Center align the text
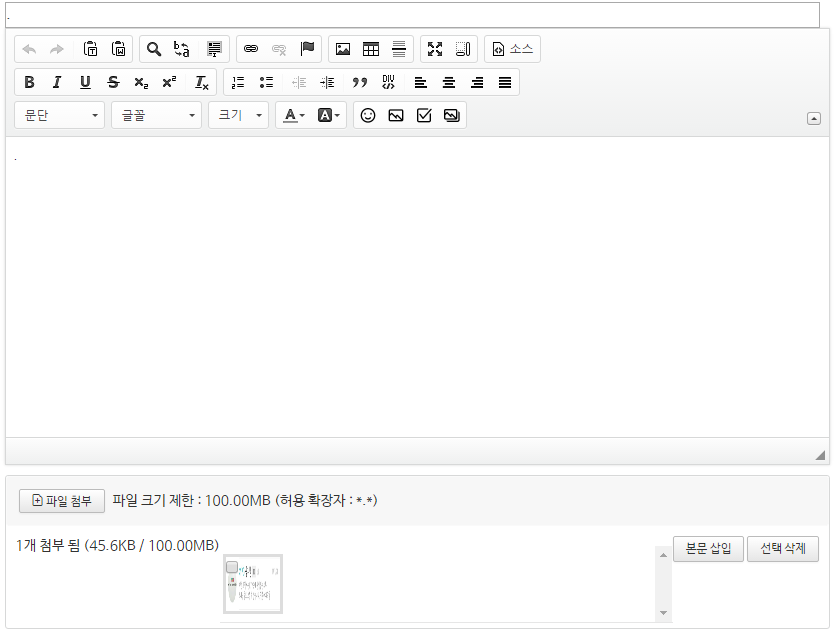Viewport: 837px width, 635px height. click(449, 82)
